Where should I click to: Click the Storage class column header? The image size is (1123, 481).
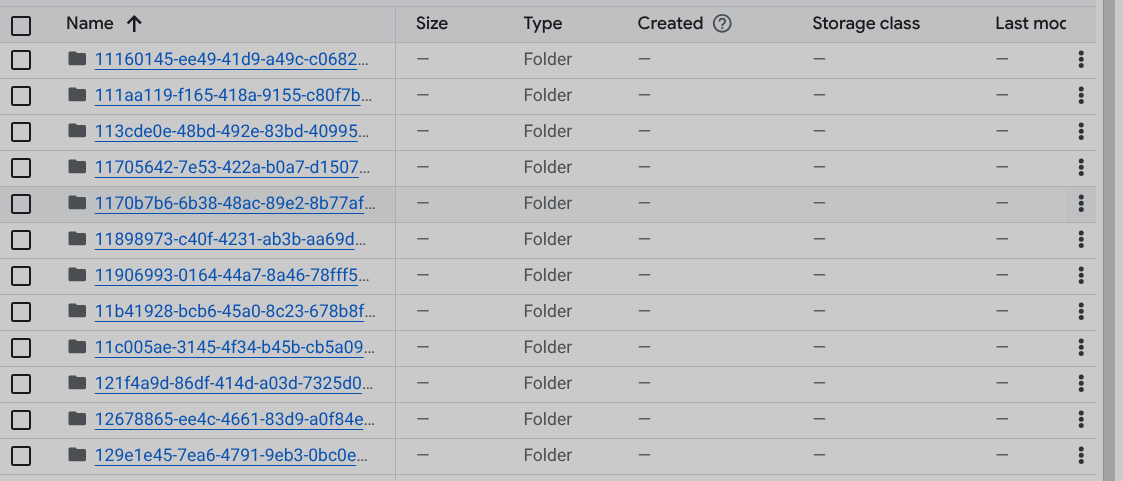tap(865, 23)
